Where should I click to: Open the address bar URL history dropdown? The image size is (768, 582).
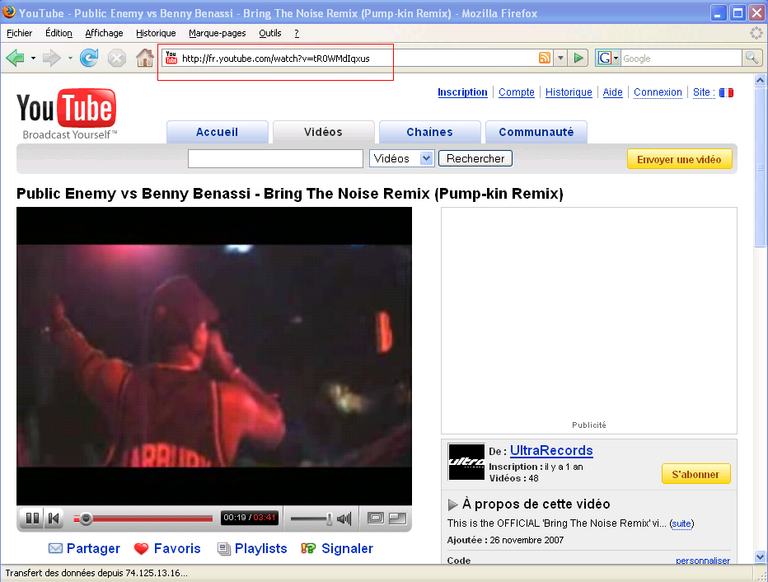click(561, 58)
